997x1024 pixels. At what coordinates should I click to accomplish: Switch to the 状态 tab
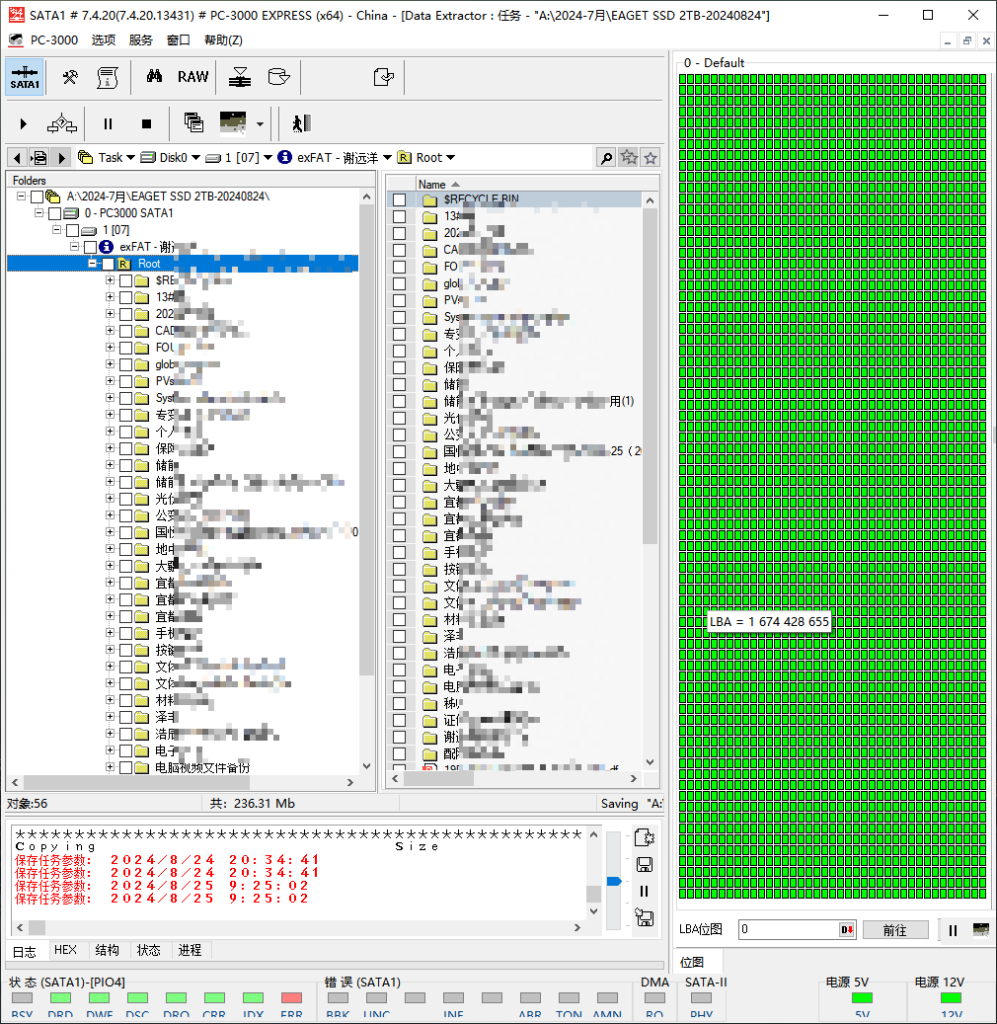pos(148,950)
